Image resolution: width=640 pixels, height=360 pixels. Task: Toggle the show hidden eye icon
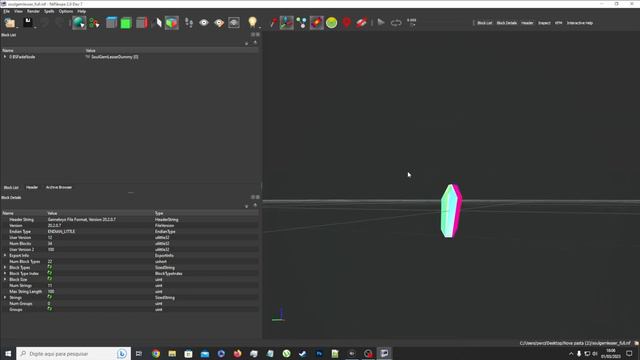coord(204,22)
